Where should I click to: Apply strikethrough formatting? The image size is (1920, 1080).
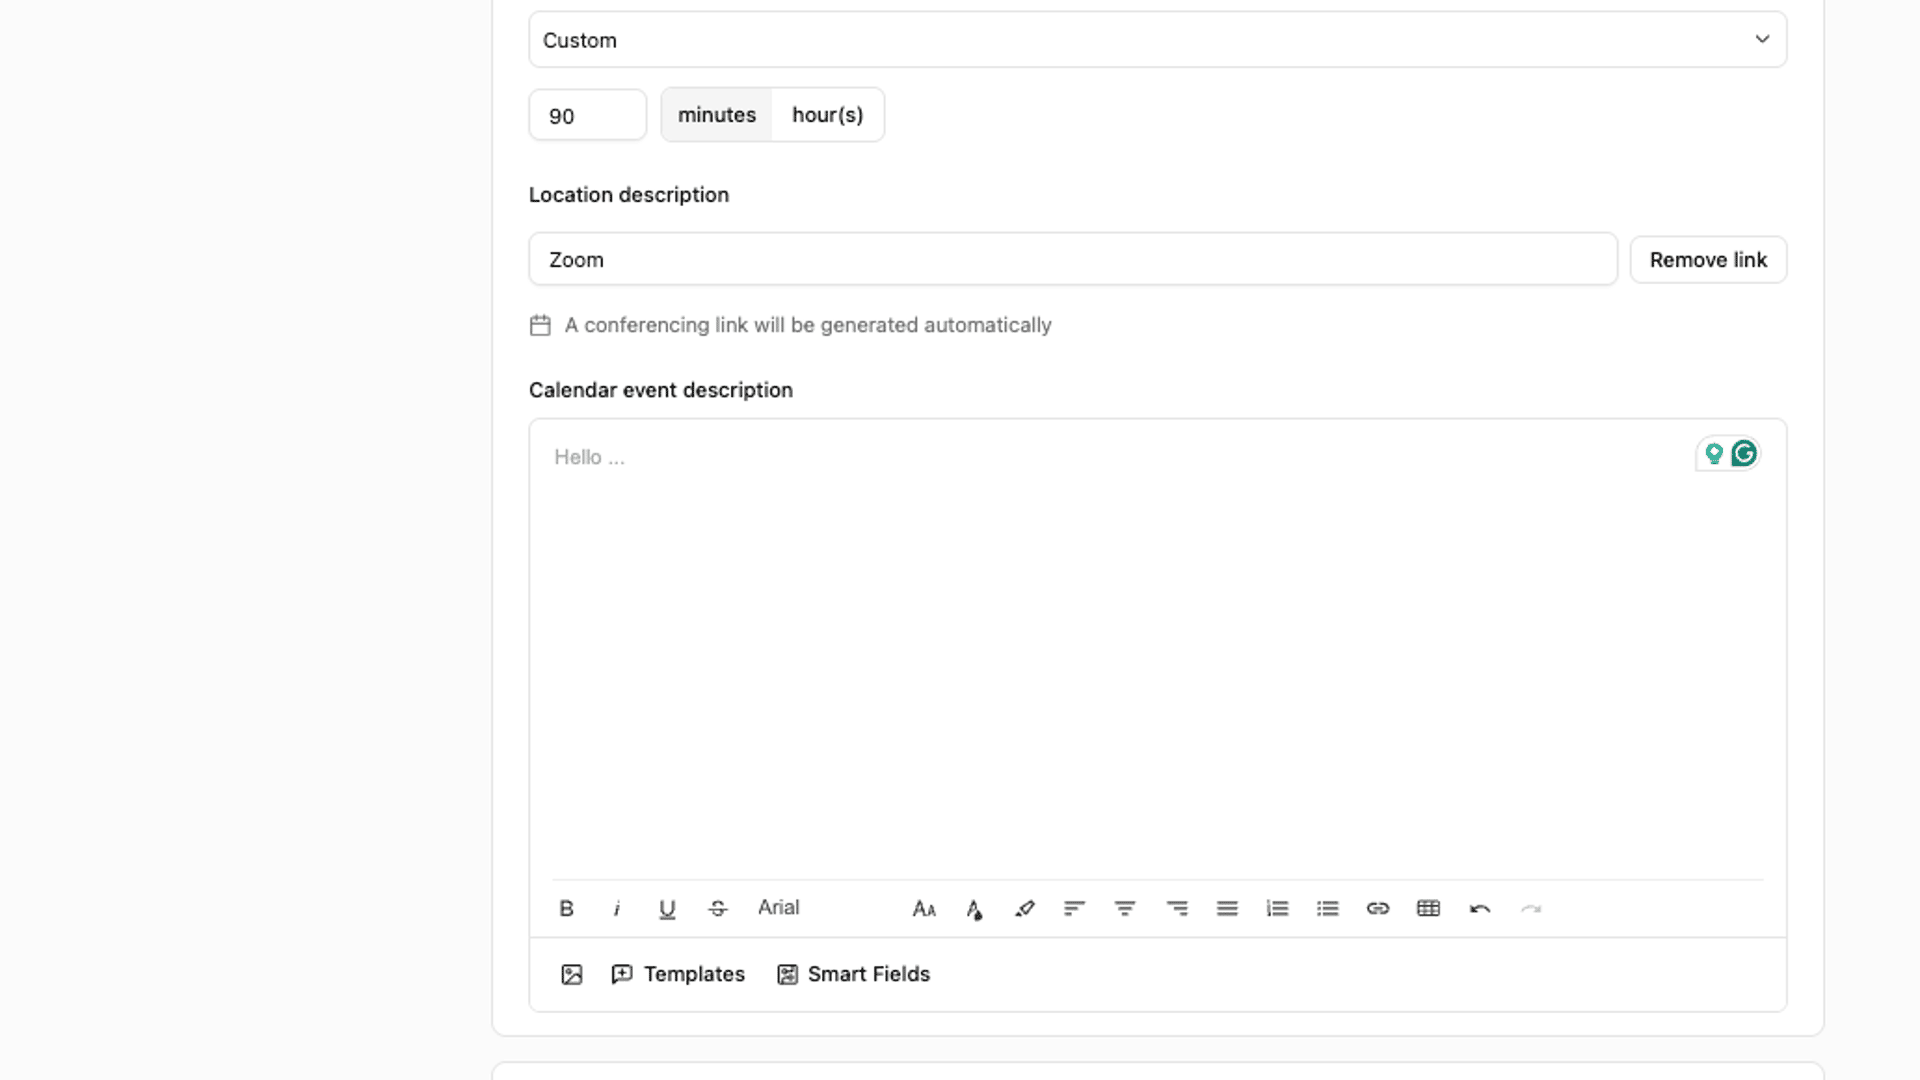click(x=718, y=908)
